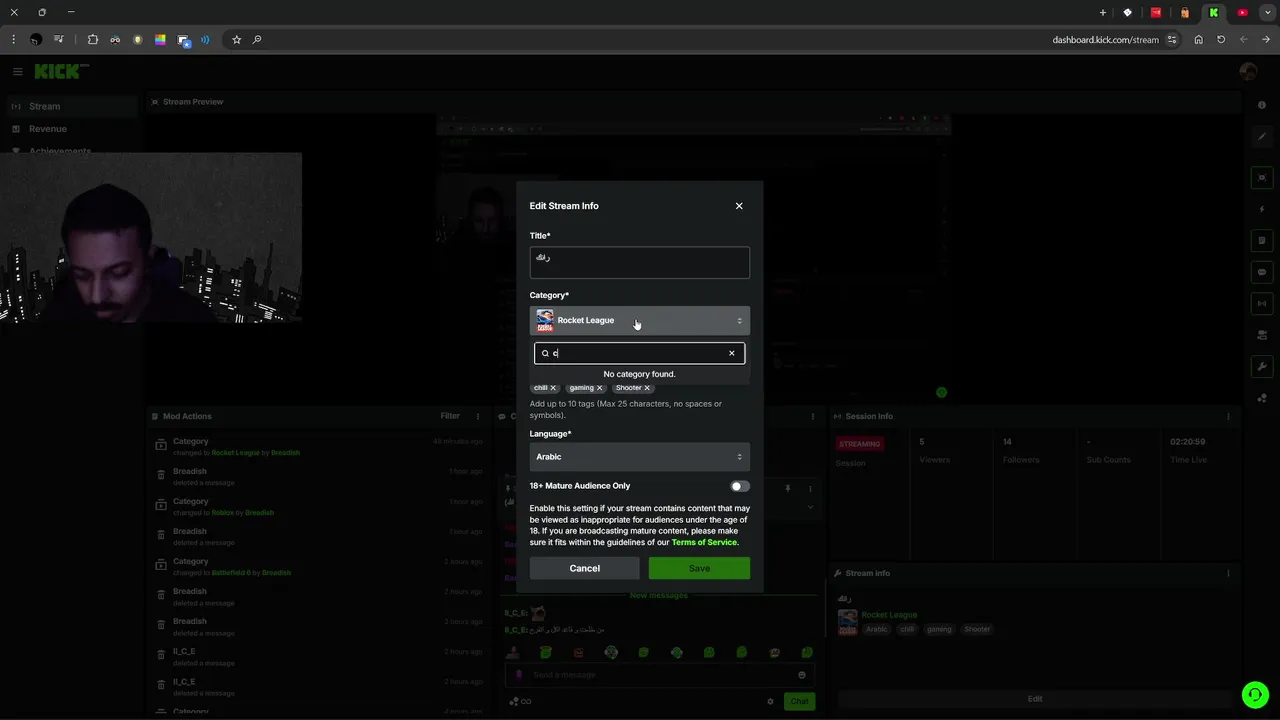Click the pencil icon in right sidebar
The image size is (1280, 720).
(x=1262, y=136)
